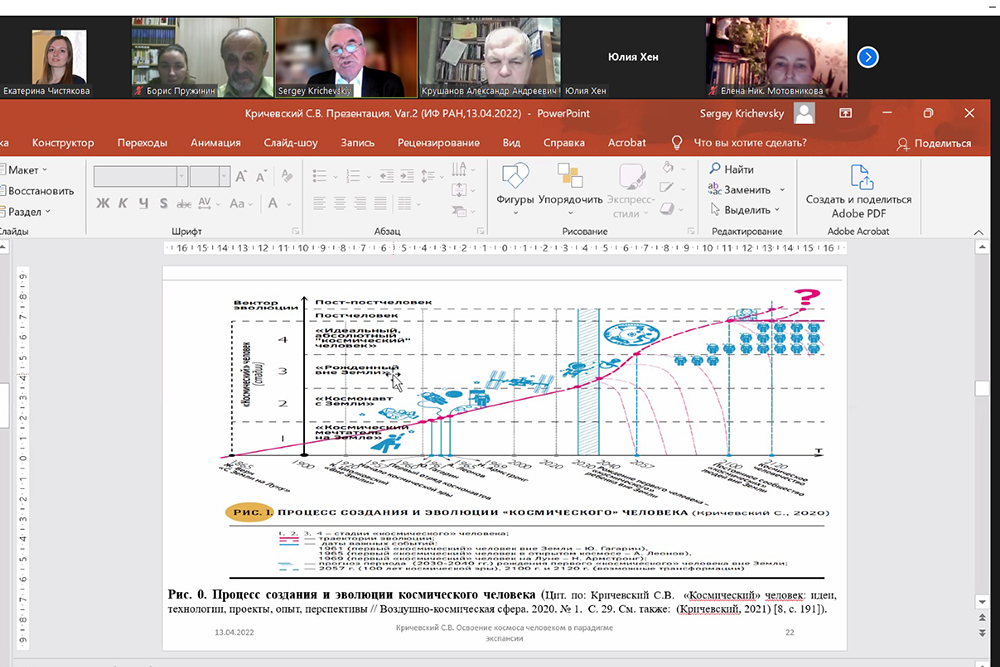Viewport: 1000px width, 667px height.
Task: Toggle text shadow (S) formatting
Action: [x=164, y=204]
